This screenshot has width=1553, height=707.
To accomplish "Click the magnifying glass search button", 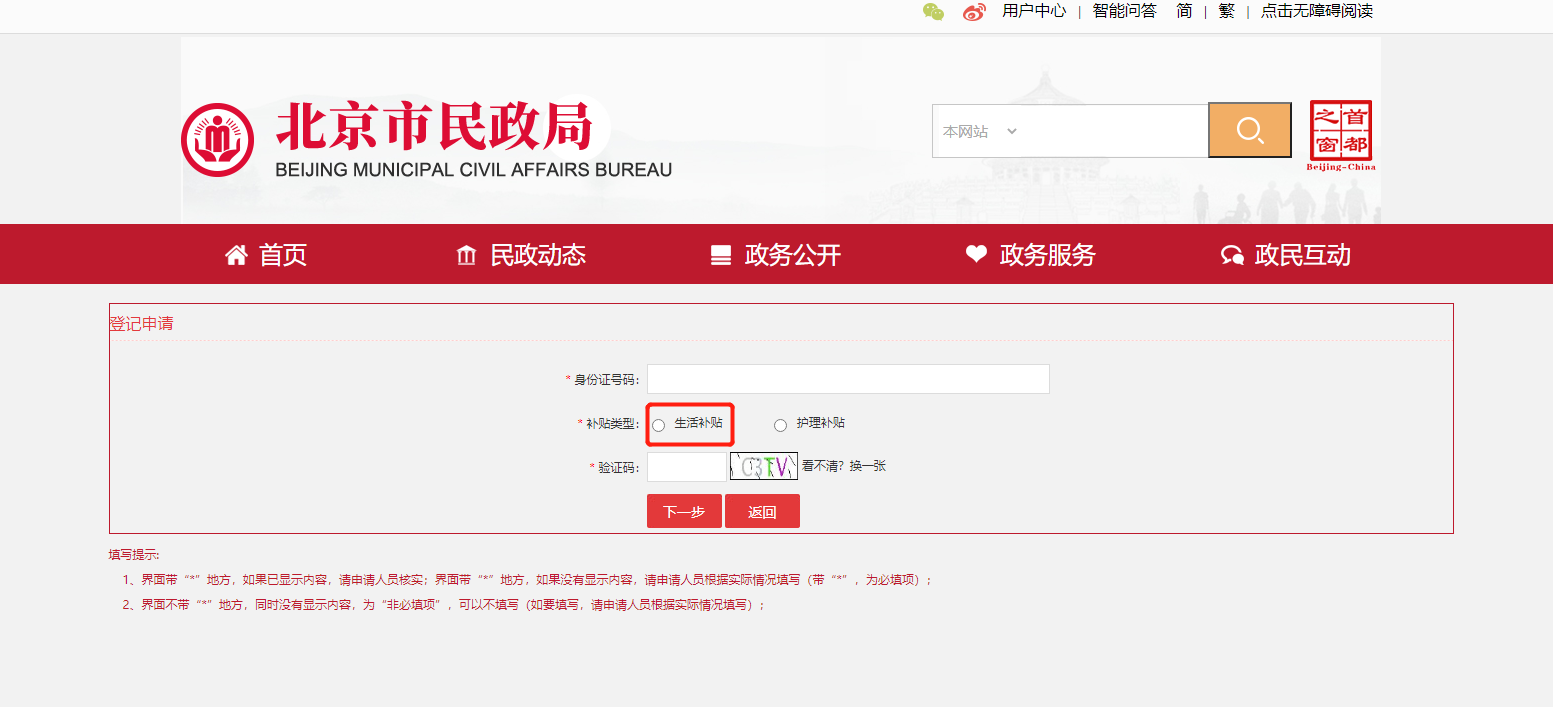I will pos(1249,130).
